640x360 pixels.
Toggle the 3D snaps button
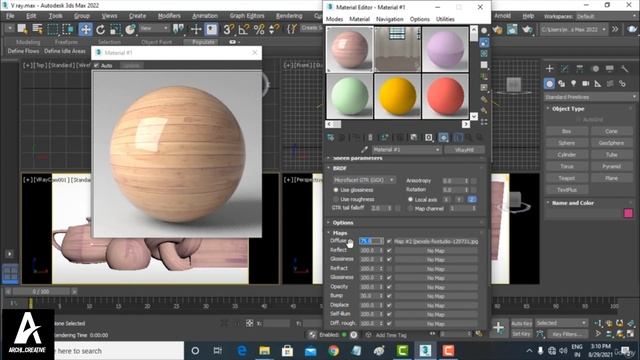(x=229, y=29)
